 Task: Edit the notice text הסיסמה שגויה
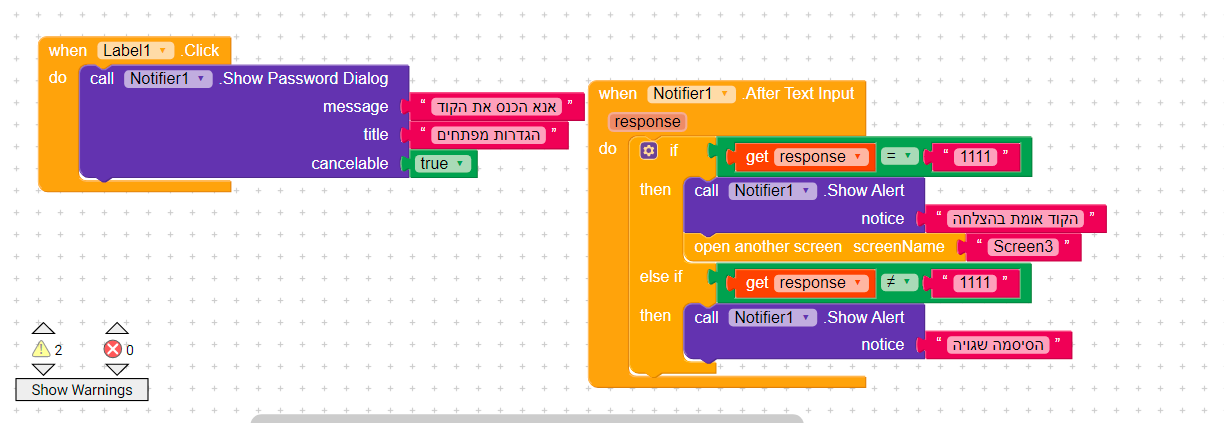tap(999, 345)
